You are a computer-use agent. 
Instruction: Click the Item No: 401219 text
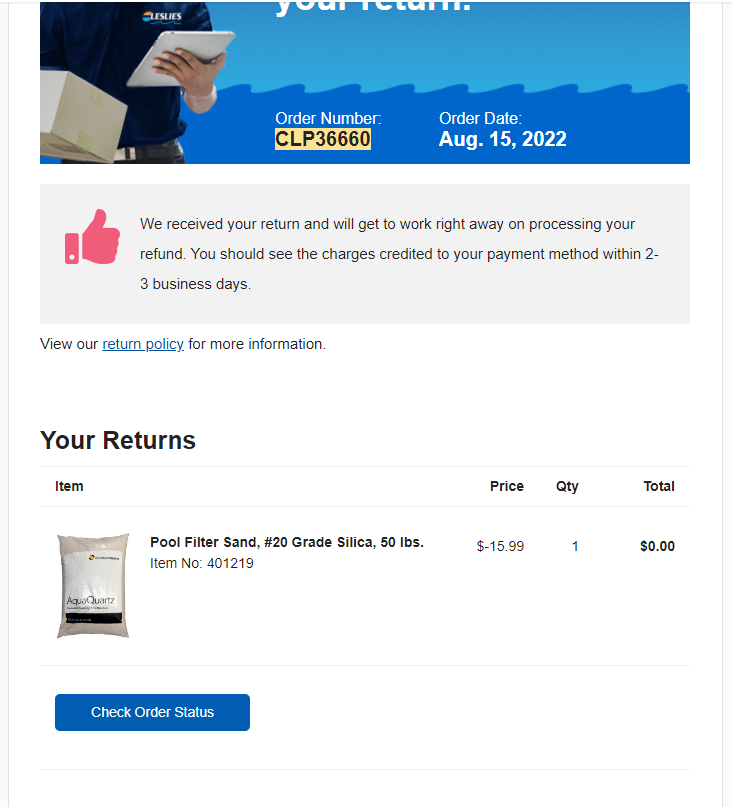tap(202, 564)
